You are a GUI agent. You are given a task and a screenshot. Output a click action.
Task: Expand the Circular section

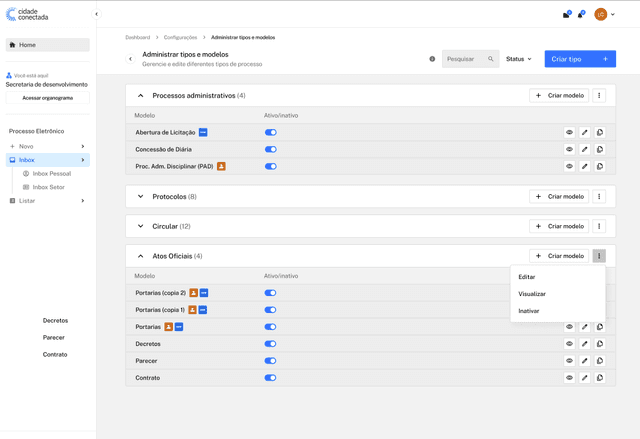(x=140, y=226)
